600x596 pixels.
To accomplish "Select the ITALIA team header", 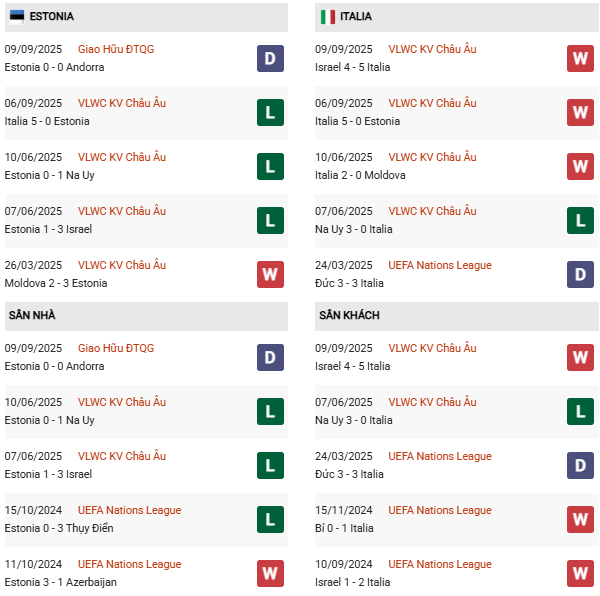I will click(355, 17).
